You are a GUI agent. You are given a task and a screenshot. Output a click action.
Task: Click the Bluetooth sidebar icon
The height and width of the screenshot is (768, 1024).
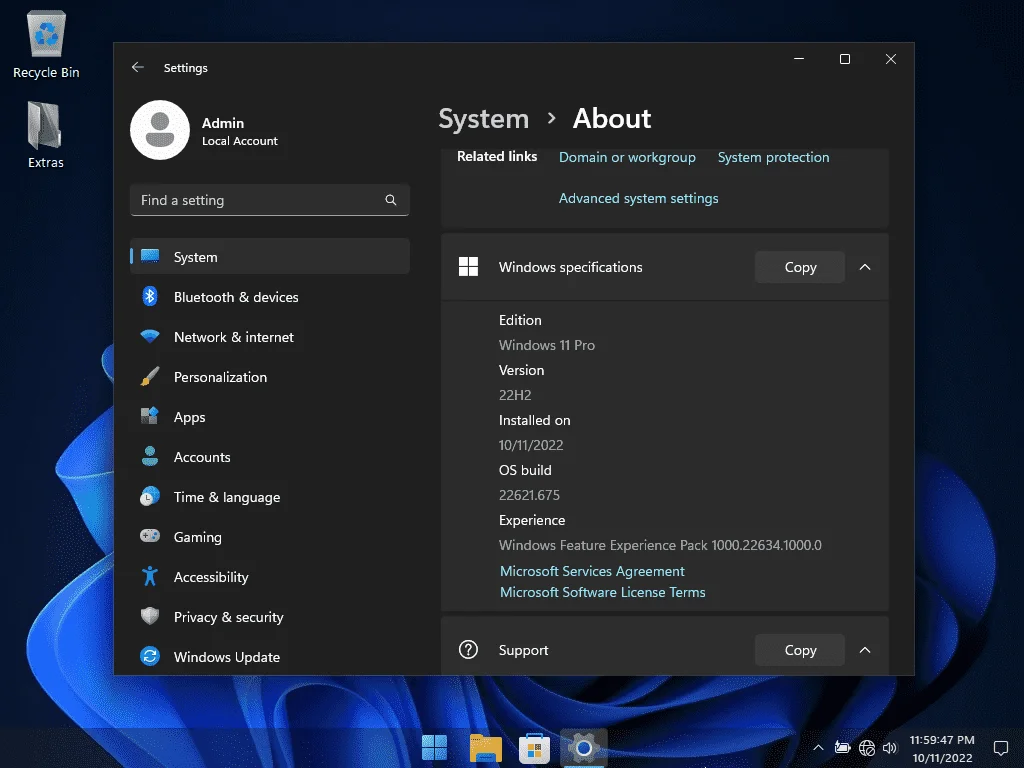150,296
